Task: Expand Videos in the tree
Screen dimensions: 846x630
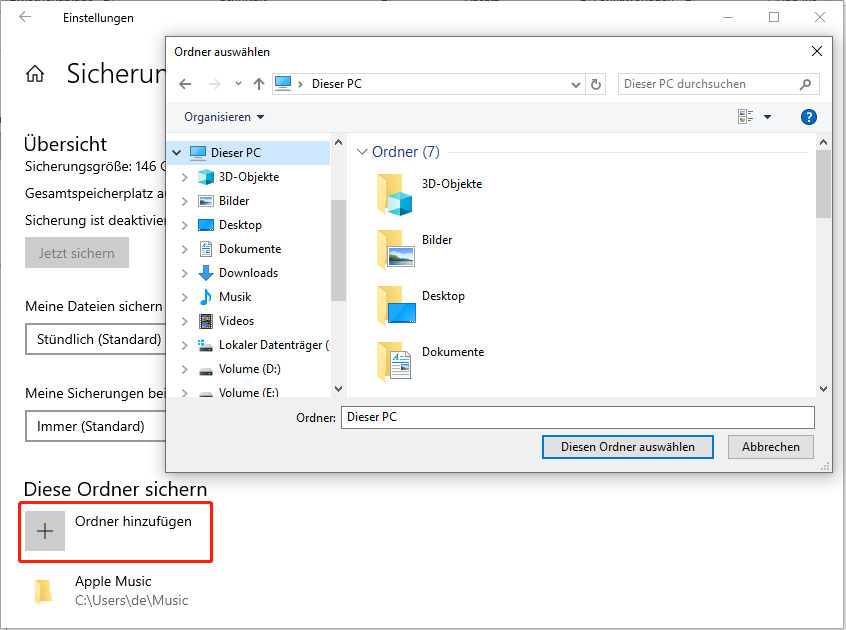Action: (185, 321)
